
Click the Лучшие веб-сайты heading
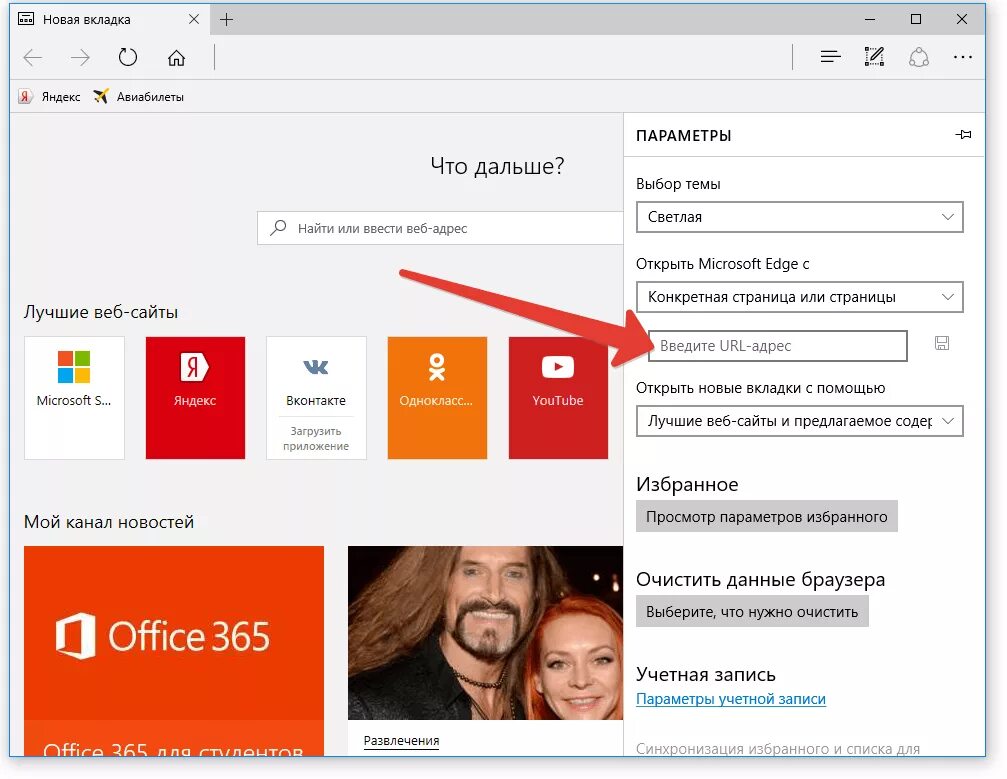(x=101, y=312)
